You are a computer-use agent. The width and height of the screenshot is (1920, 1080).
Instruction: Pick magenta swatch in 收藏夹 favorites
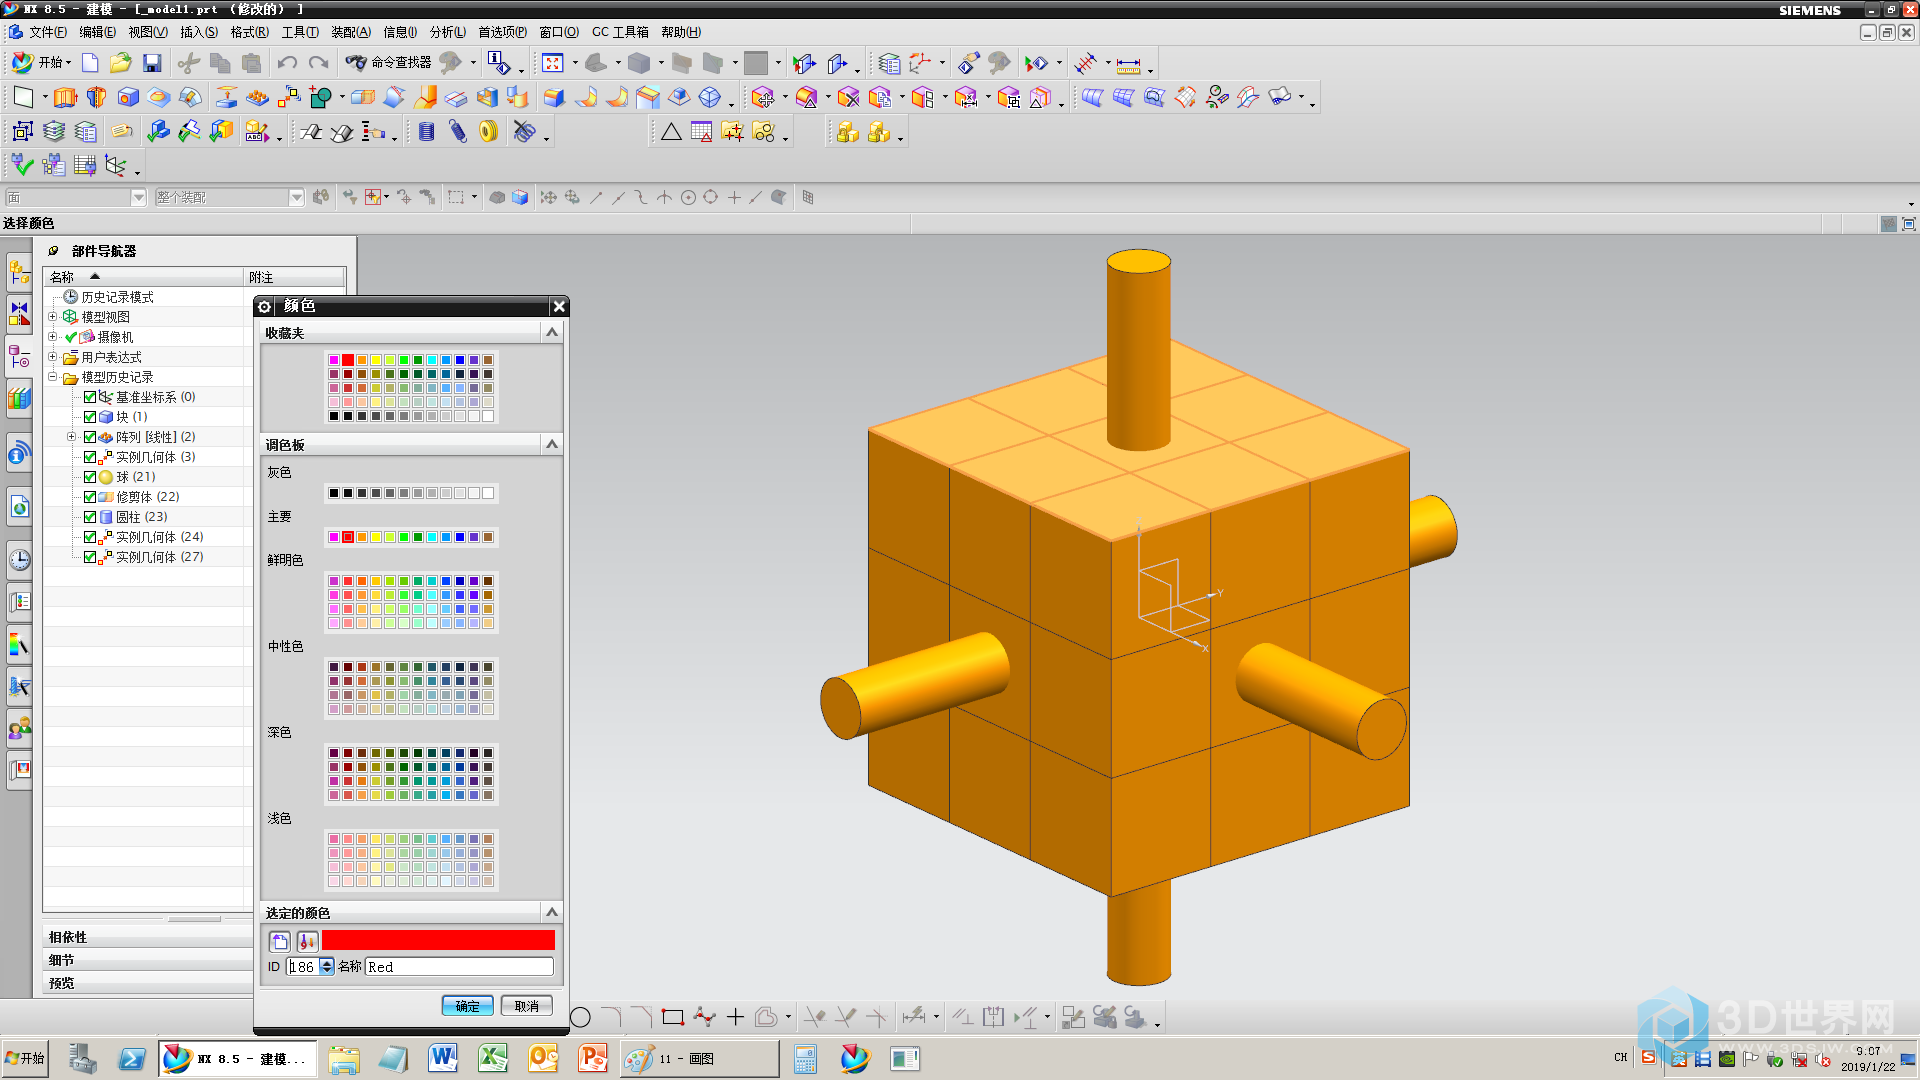point(334,360)
